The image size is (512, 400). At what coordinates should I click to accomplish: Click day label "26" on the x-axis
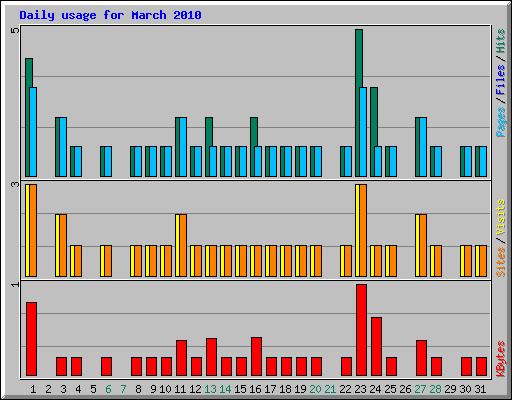coord(405,389)
